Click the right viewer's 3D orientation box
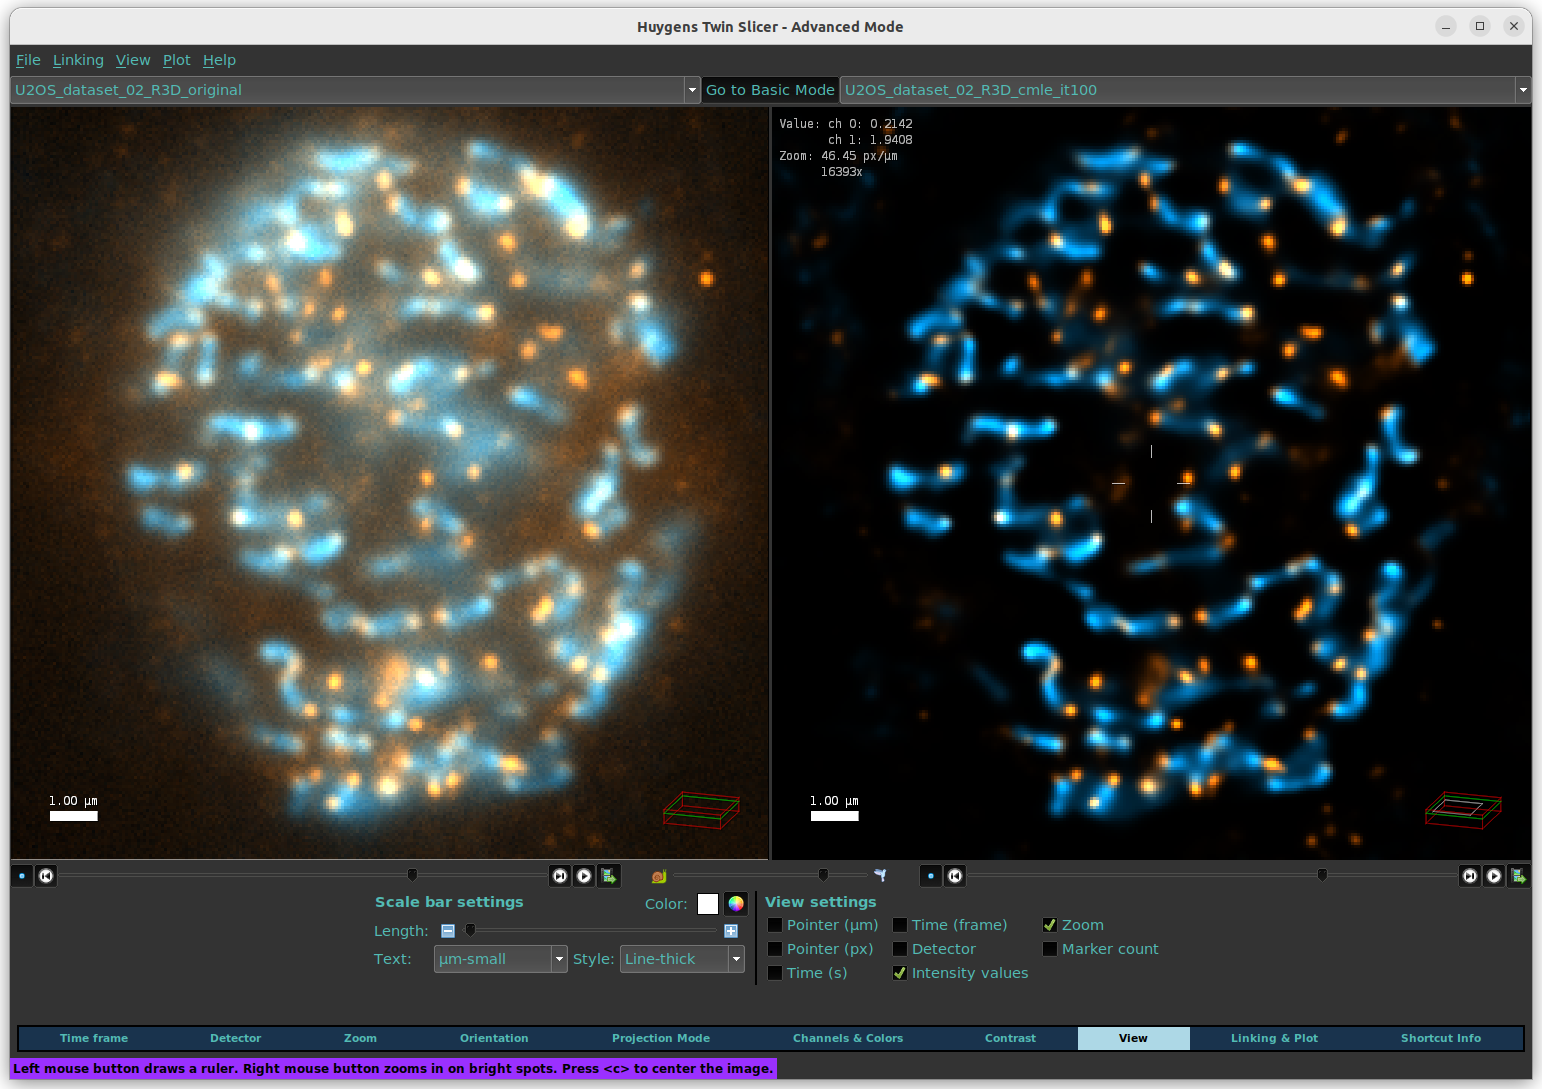Image resolution: width=1542 pixels, height=1089 pixels. tap(1463, 809)
